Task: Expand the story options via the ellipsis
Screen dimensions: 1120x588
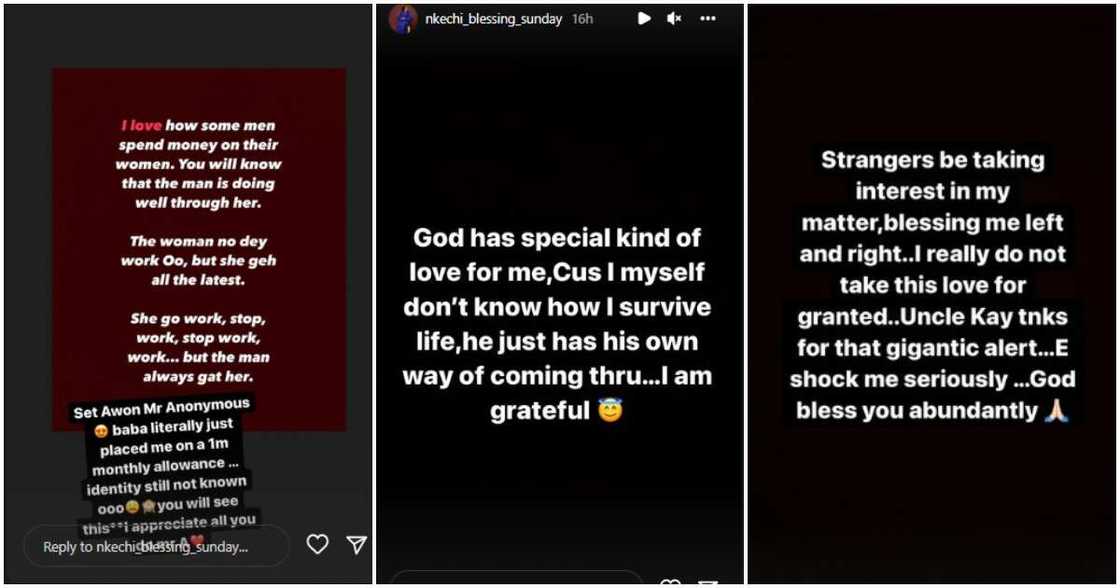Action: point(706,17)
